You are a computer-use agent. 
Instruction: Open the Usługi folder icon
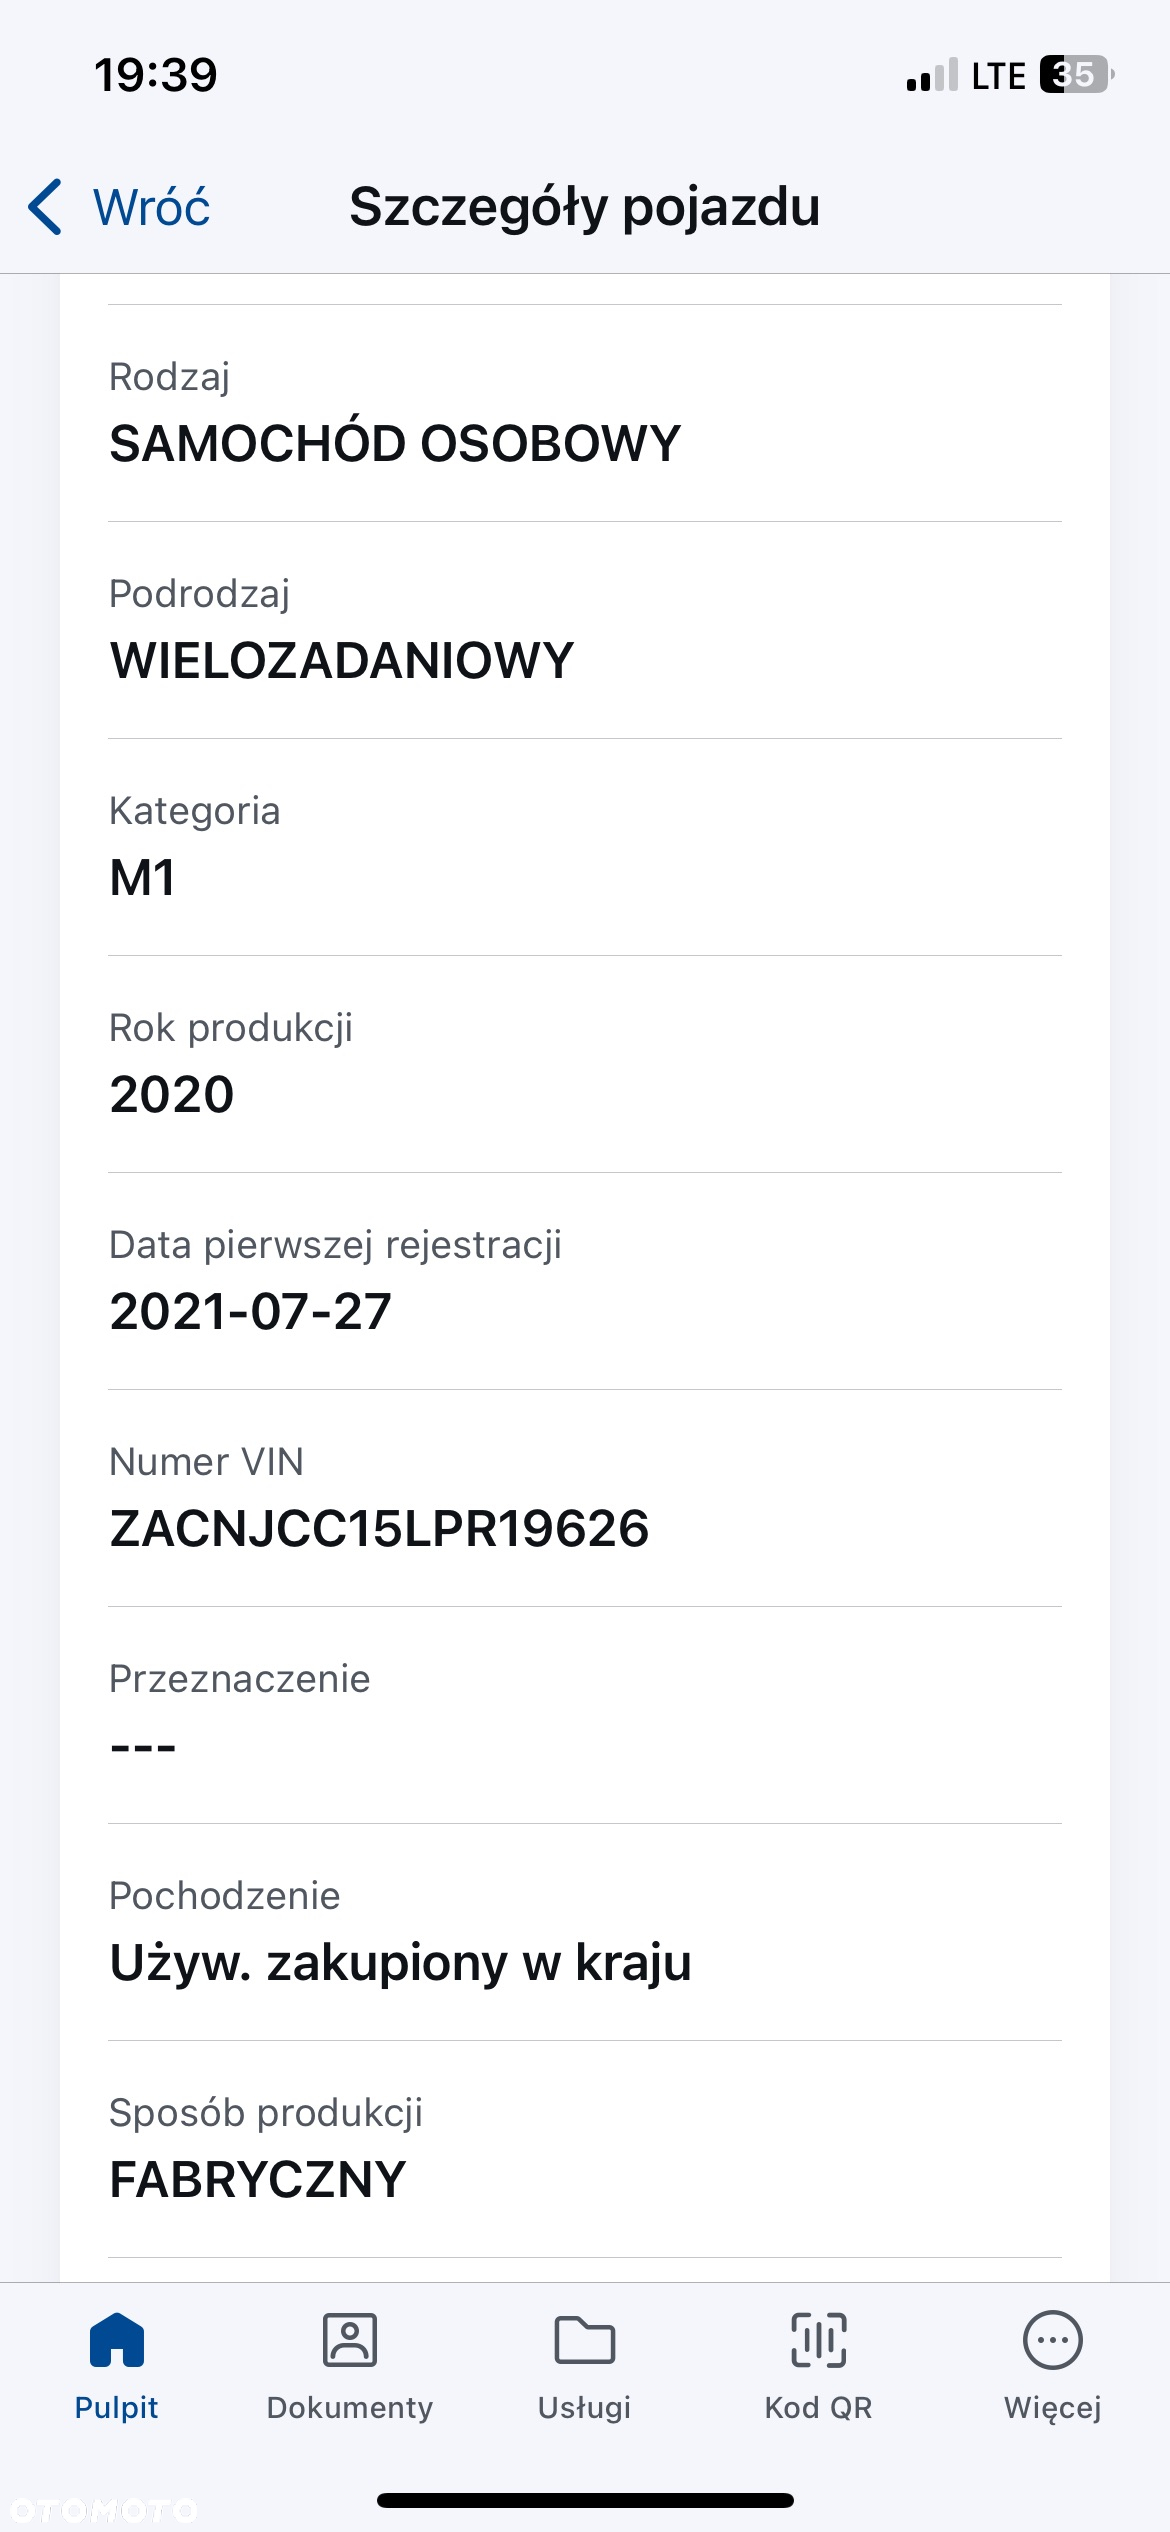tap(585, 2340)
